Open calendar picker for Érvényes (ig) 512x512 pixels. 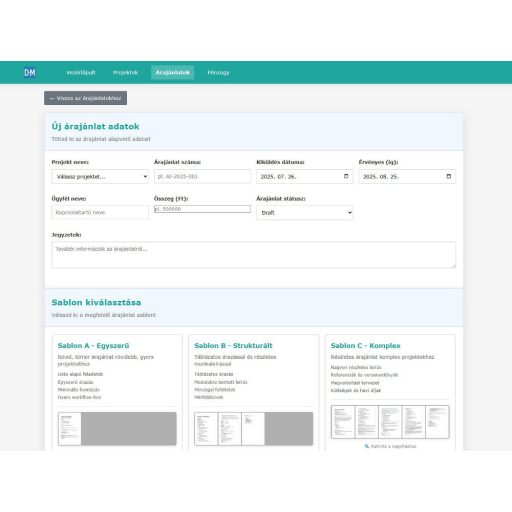[449, 176]
